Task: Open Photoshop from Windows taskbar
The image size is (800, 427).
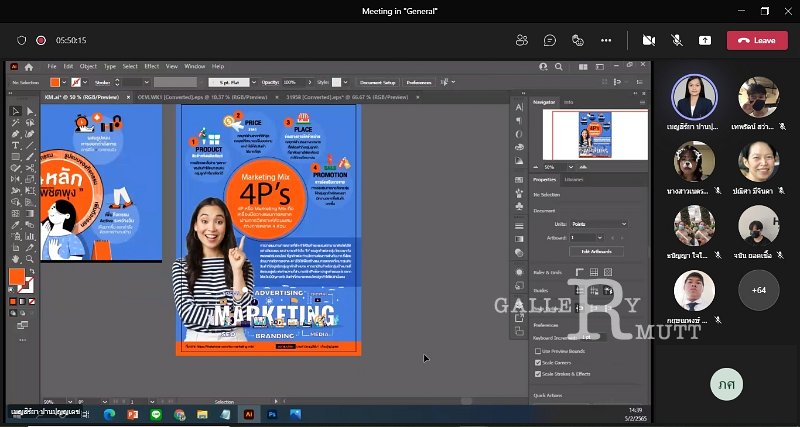Action: tap(272, 414)
